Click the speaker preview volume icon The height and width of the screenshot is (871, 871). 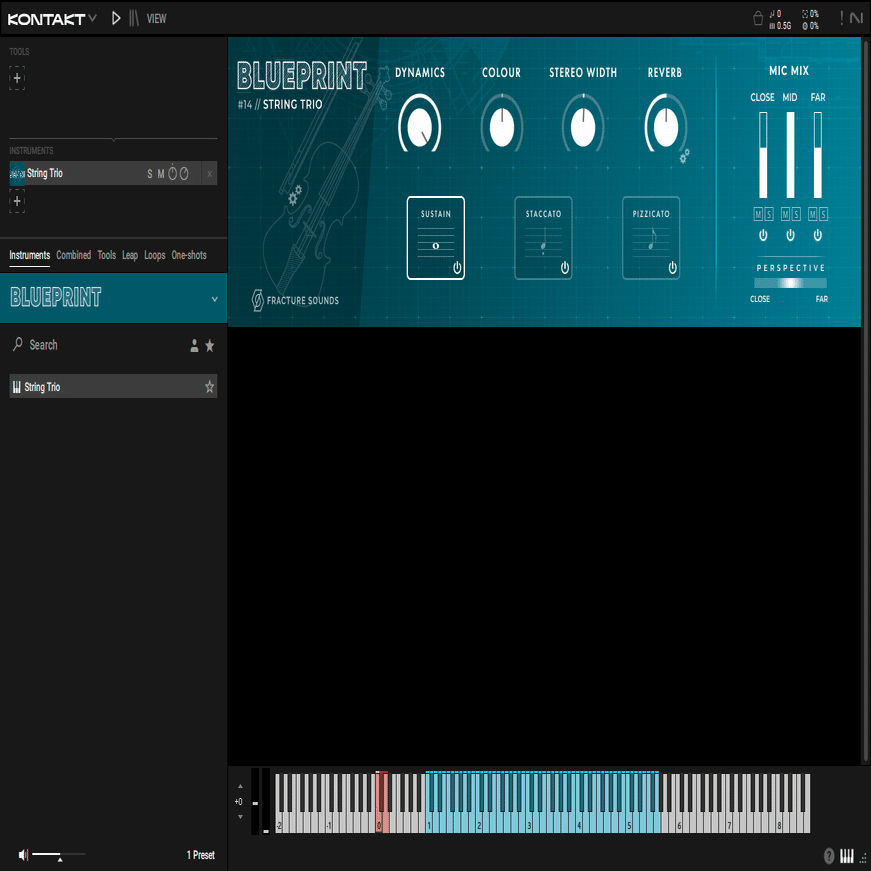23,855
